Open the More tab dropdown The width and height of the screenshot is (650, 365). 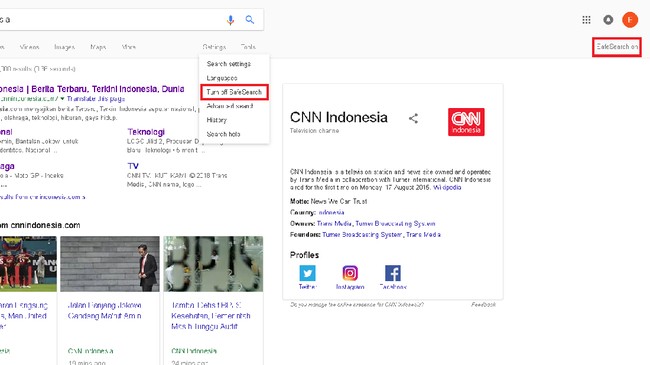click(129, 47)
